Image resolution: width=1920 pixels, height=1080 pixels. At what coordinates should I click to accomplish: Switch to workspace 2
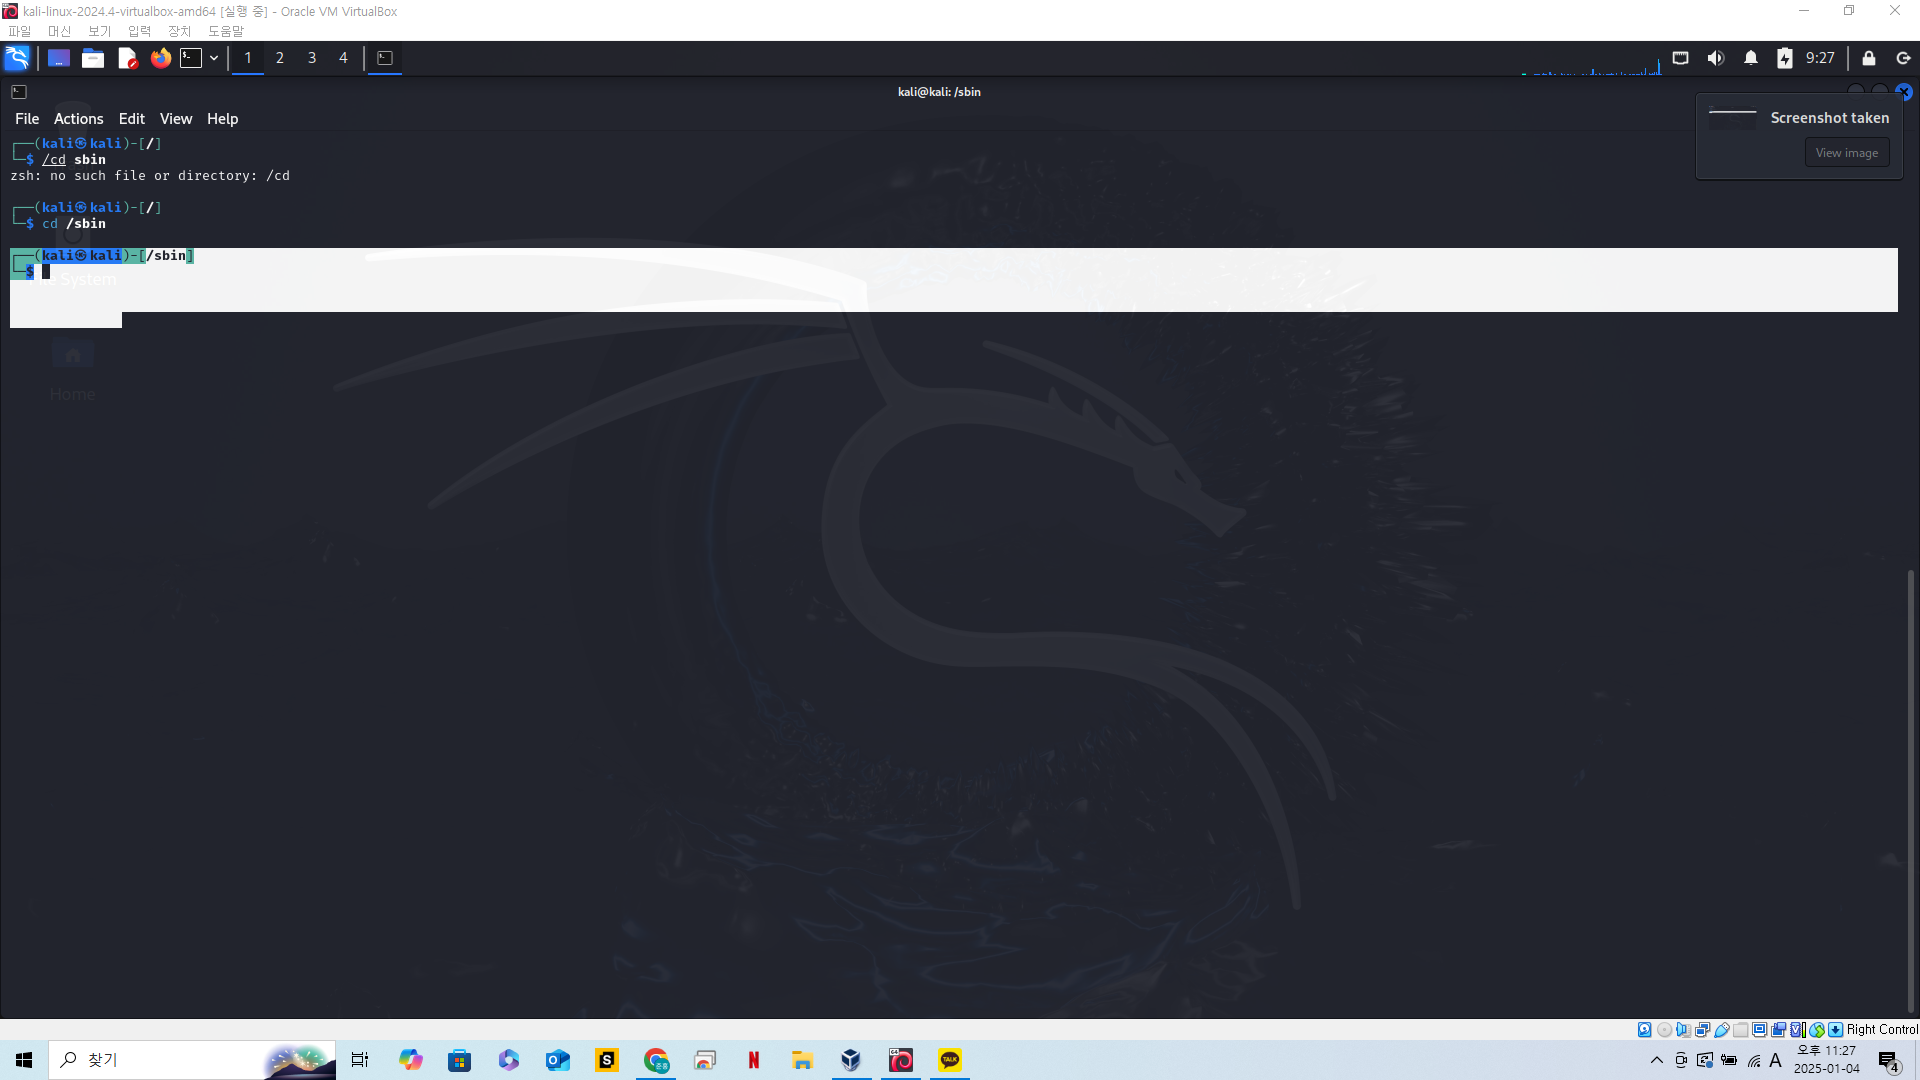click(280, 58)
